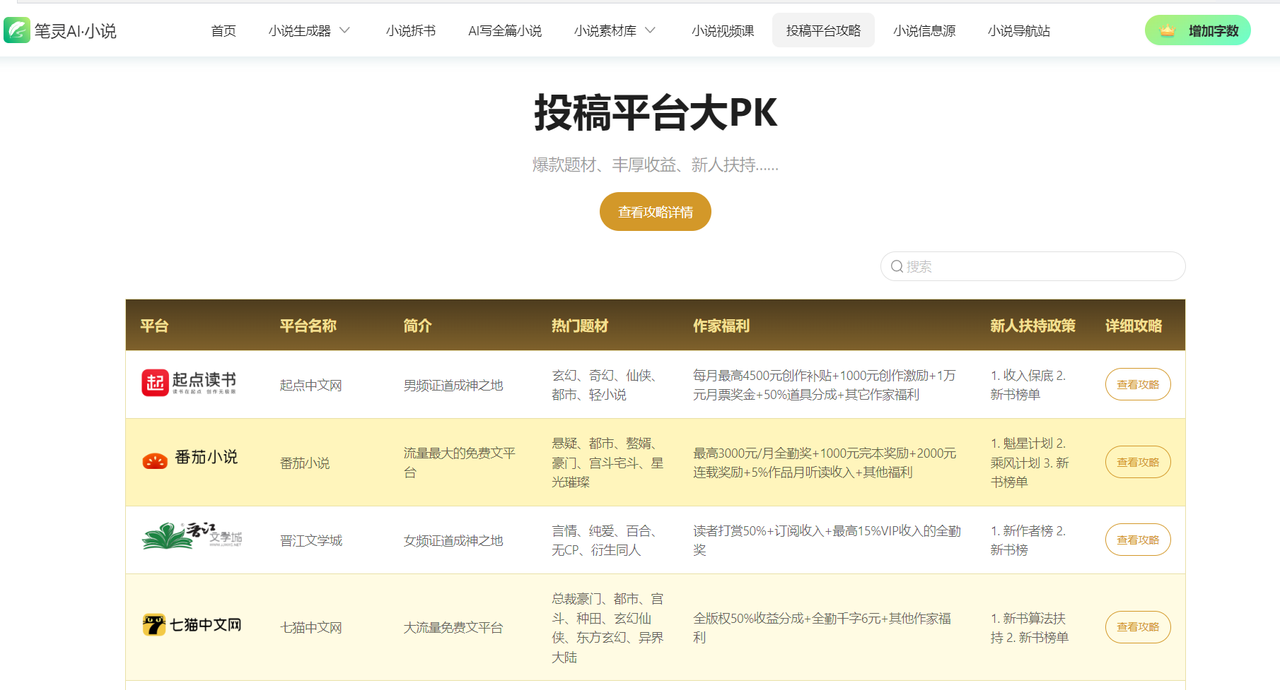The width and height of the screenshot is (1280, 690).
Task: Select 投稿平台攻略 tab
Action: tap(823, 31)
